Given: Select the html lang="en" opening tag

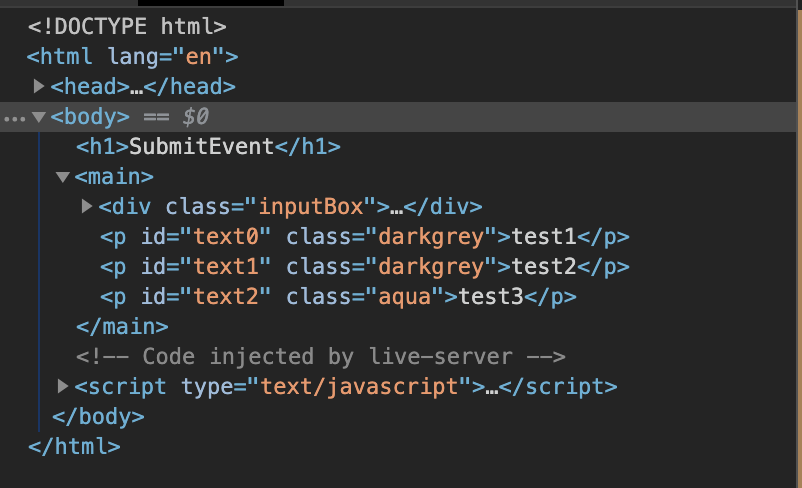Looking at the screenshot, I should (x=132, y=56).
